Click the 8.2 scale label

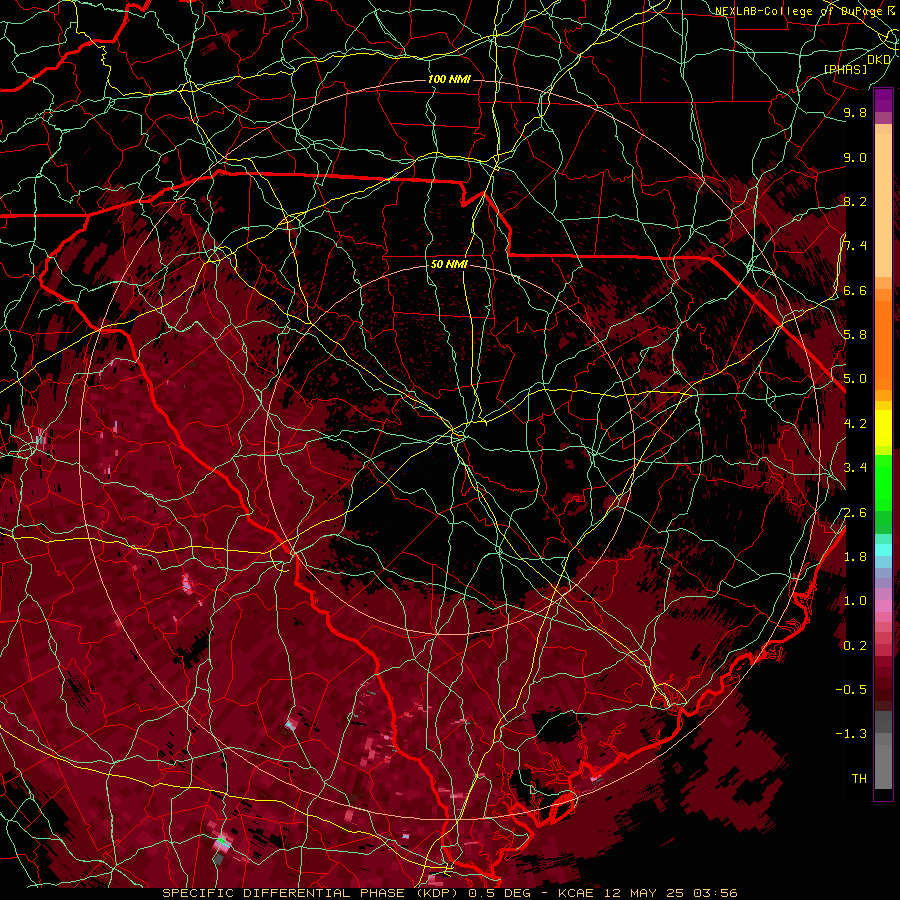tap(855, 201)
